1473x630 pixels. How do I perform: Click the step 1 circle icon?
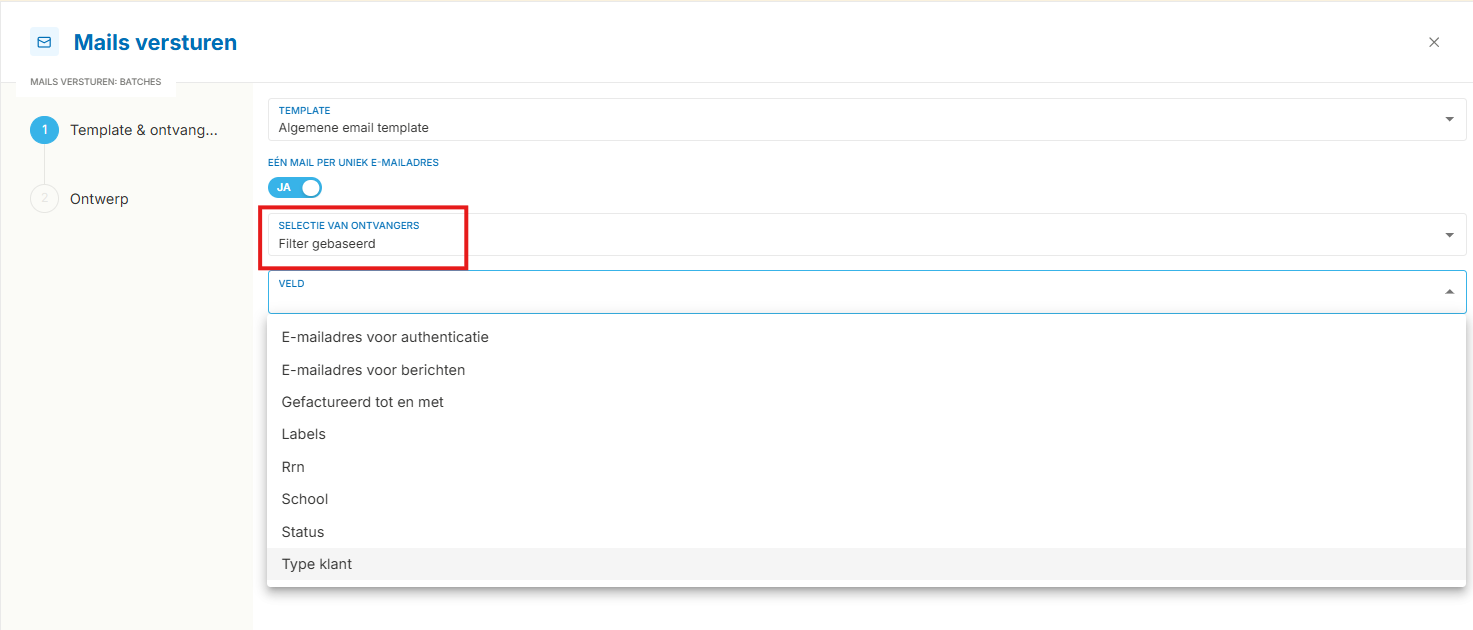click(44, 130)
